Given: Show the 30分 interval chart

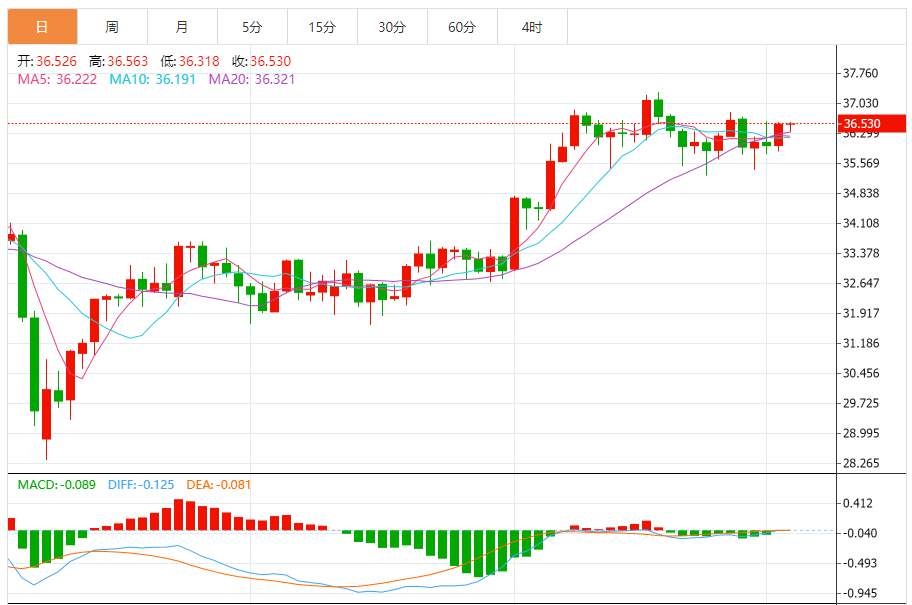Looking at the screenshot, I should click(x=392, y=27).
